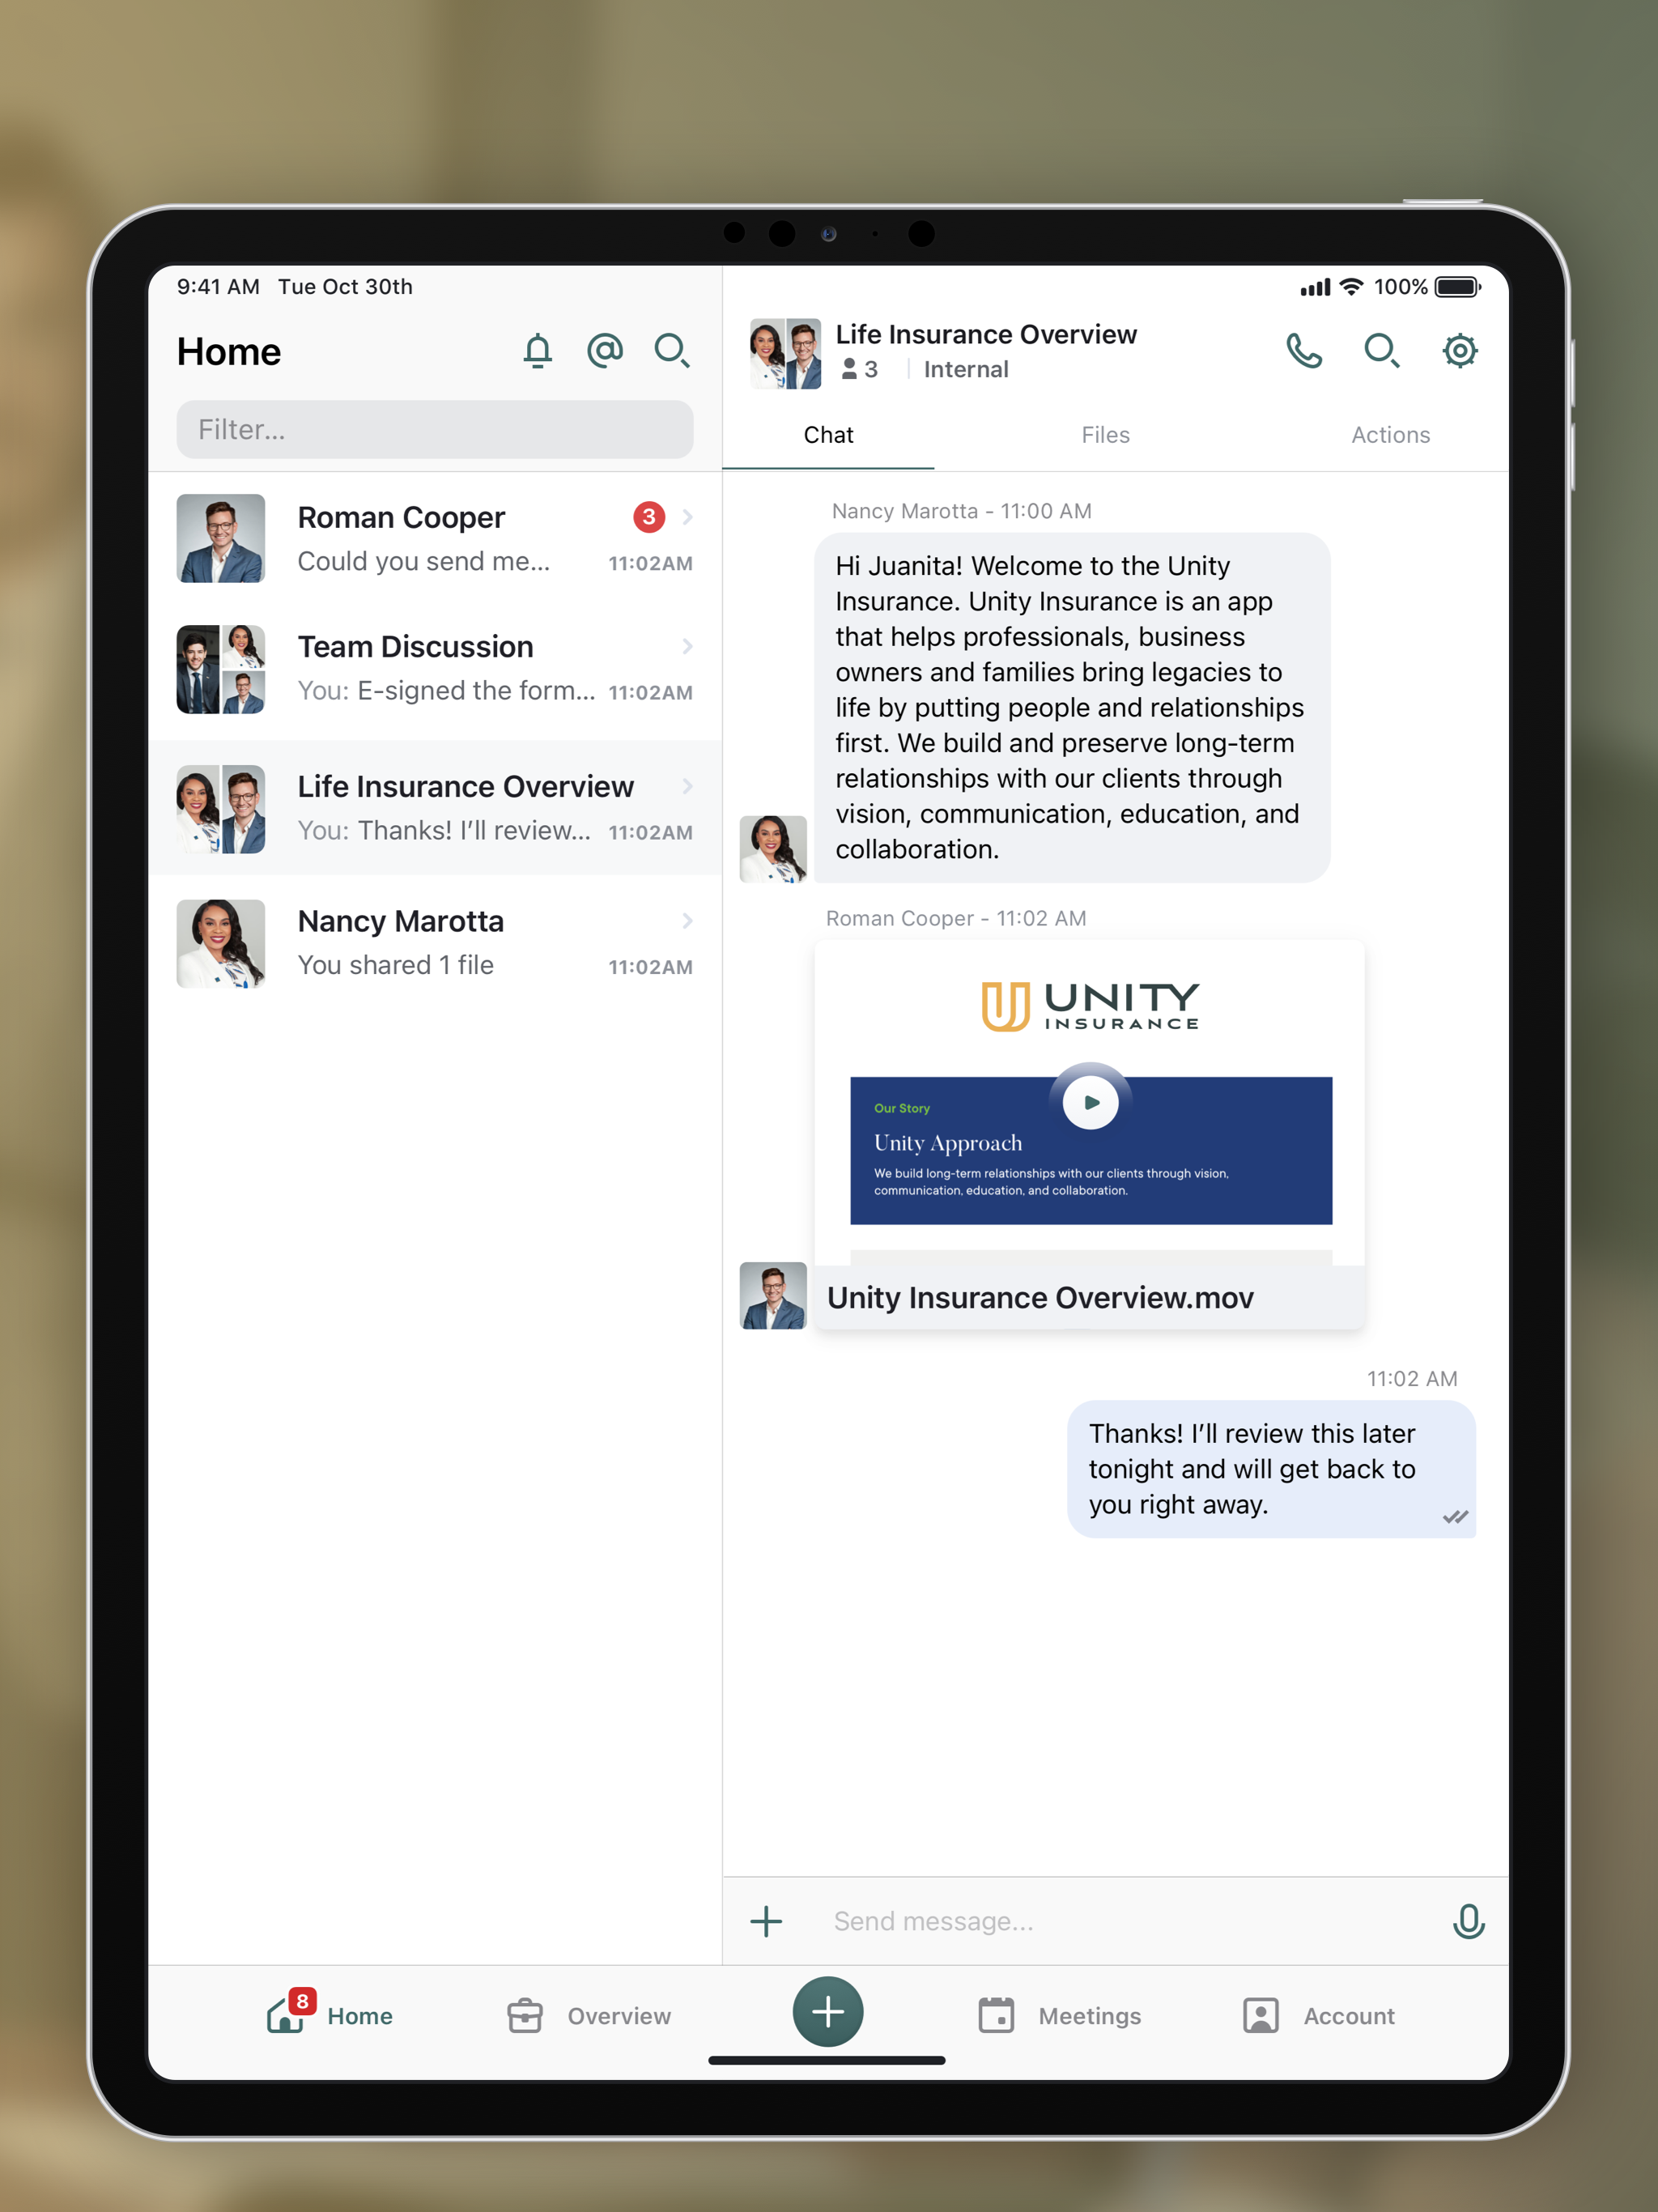The image size is (1658, 2212).
Task: Expand chevron on Nancy Marotta row
Action: point(687,920)
